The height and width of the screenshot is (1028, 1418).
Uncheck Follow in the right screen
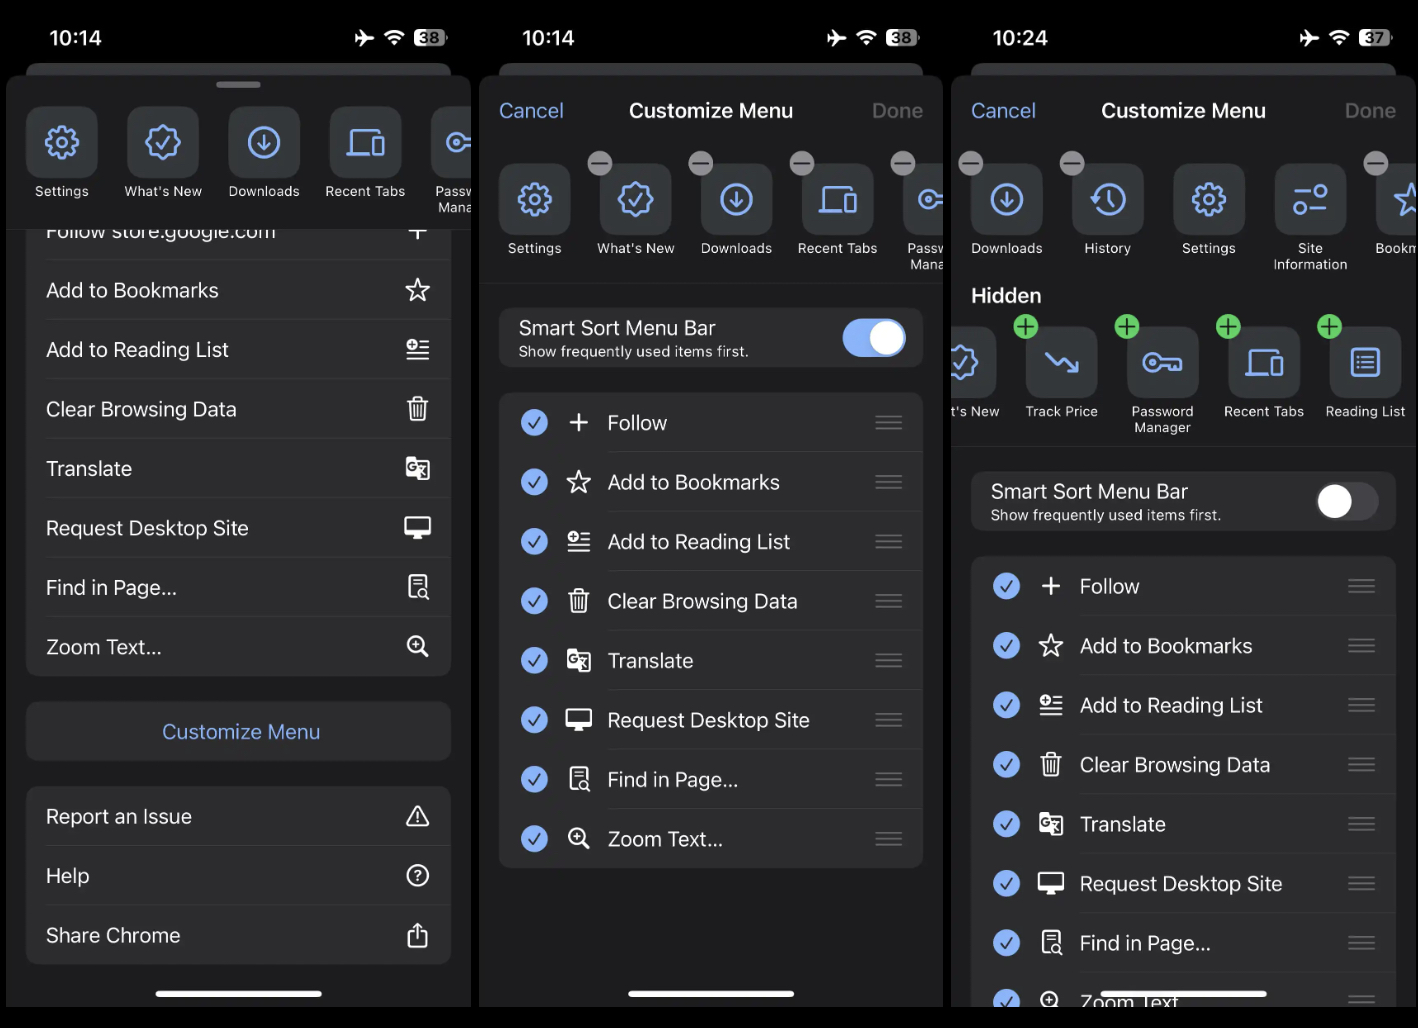(1007, 586)
